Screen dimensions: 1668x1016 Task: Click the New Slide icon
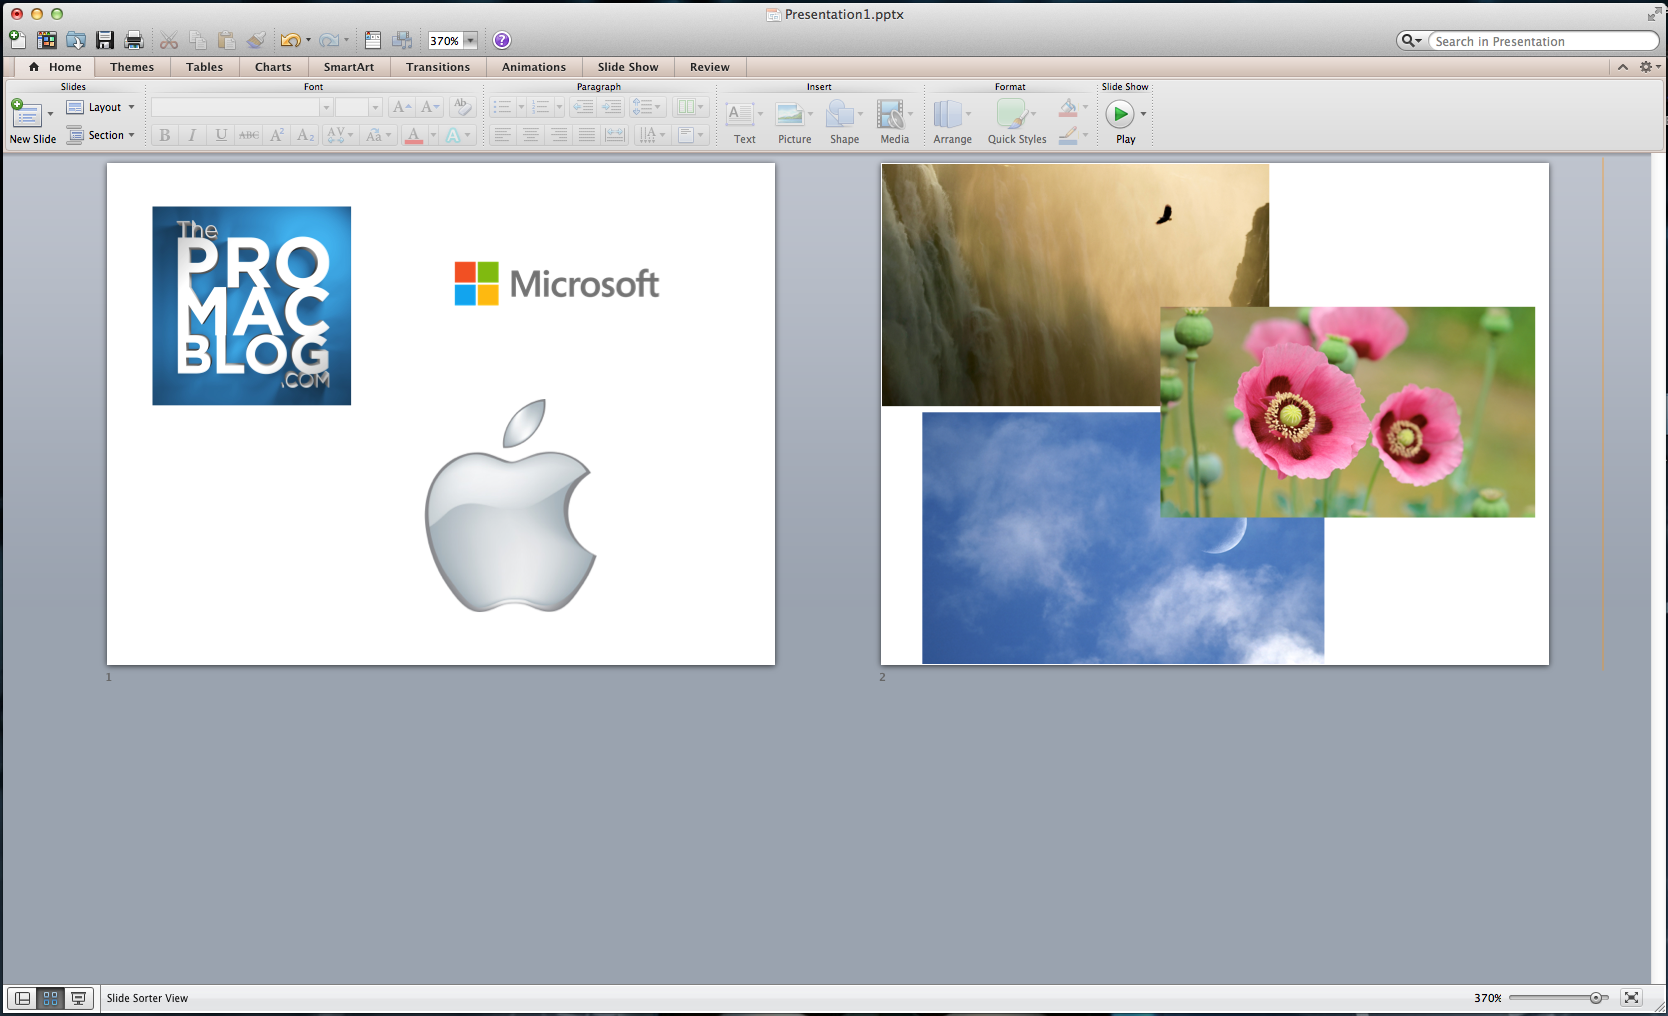tap(25, 114)
